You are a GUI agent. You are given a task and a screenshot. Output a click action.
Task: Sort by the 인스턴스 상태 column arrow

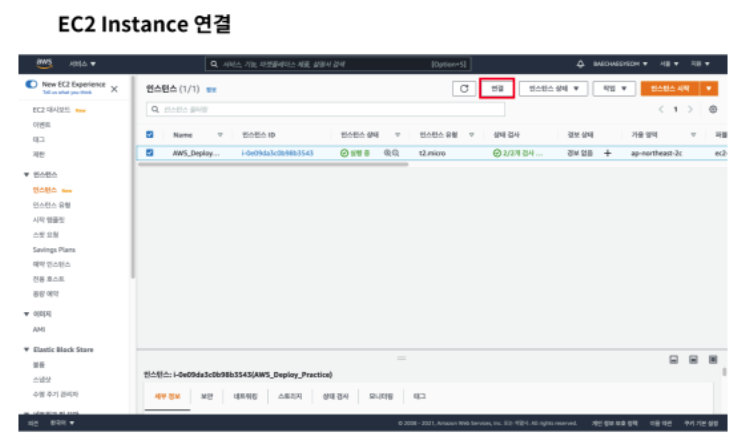398,135
